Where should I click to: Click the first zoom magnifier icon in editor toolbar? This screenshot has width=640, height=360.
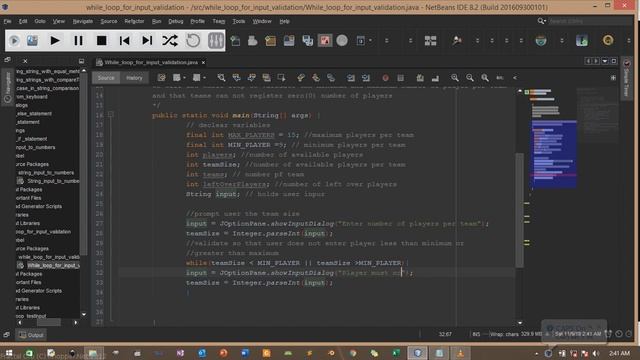click(454, 78)
